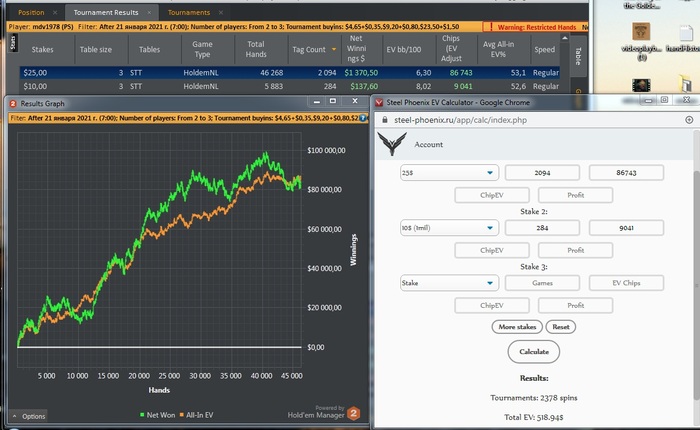Click the EV chips field showing 86743
The height and width of the screenshot is (430, 700).
point(626,173)
